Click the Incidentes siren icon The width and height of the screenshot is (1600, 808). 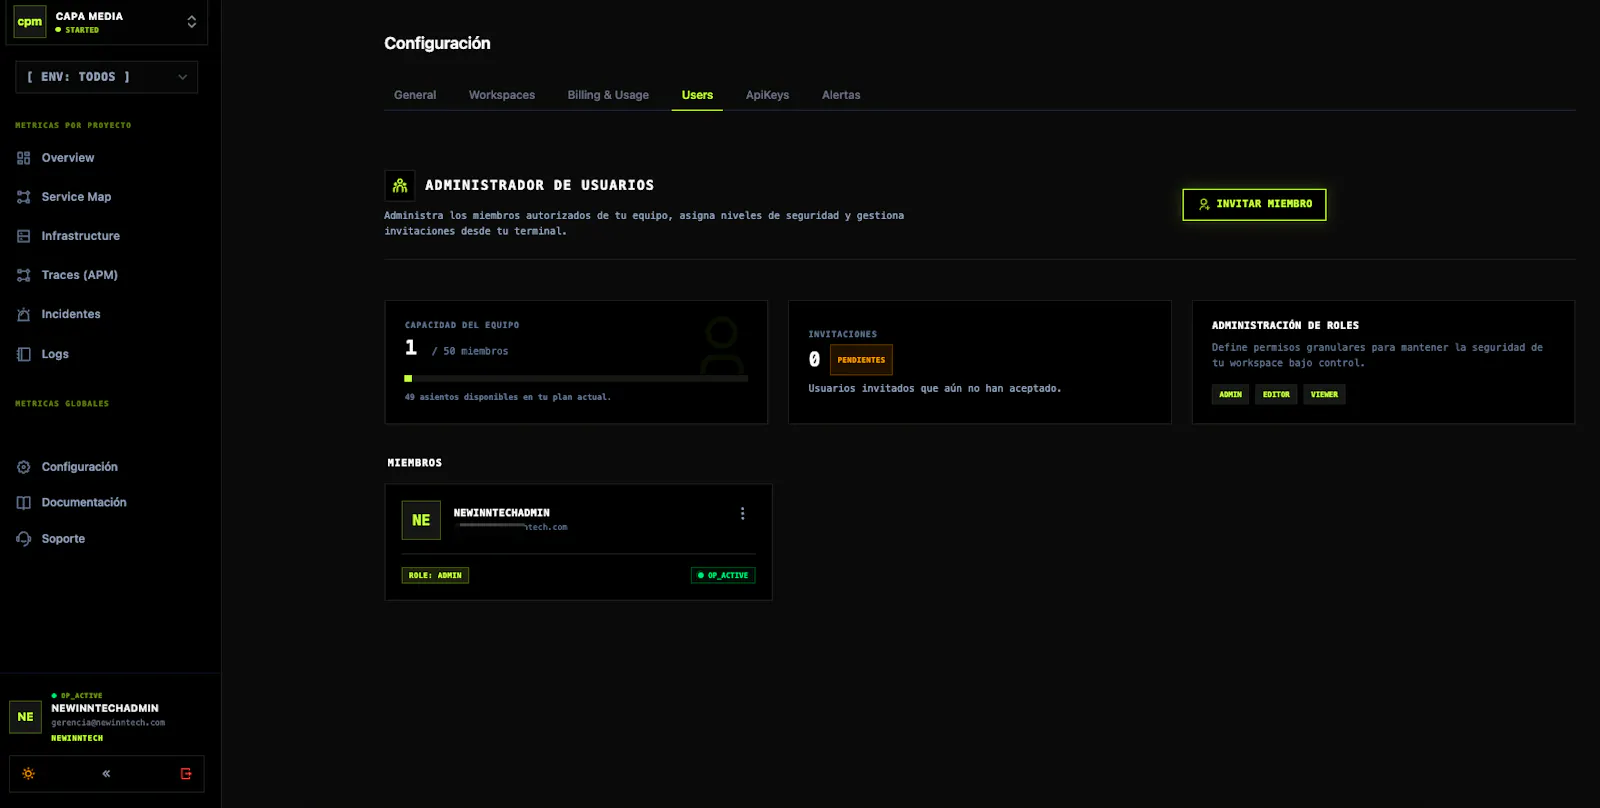[x=24, y=314]
